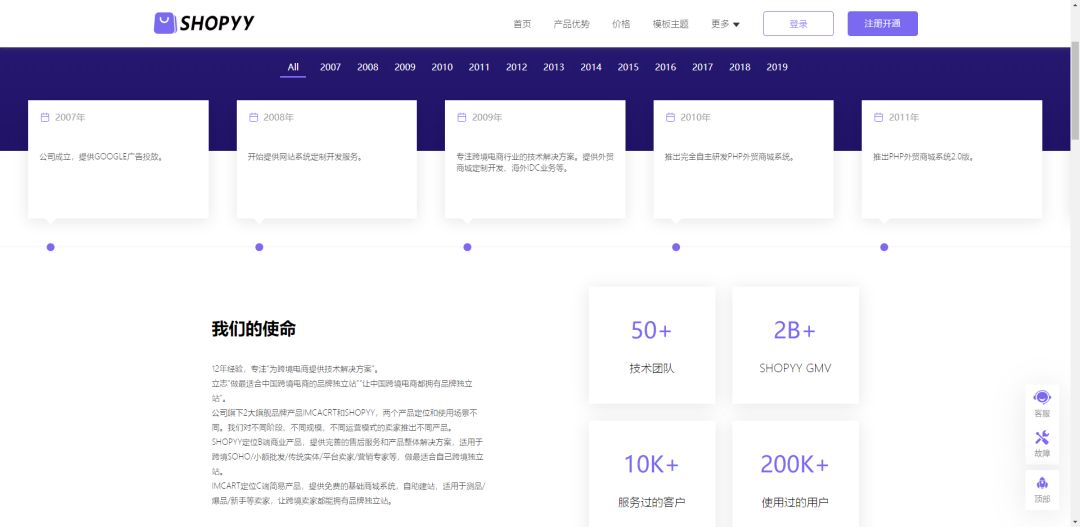Click calendar icon on the 2007年 card
Image resolution: width=1080 pixels, height=527 pixels.
coord(45,118)
